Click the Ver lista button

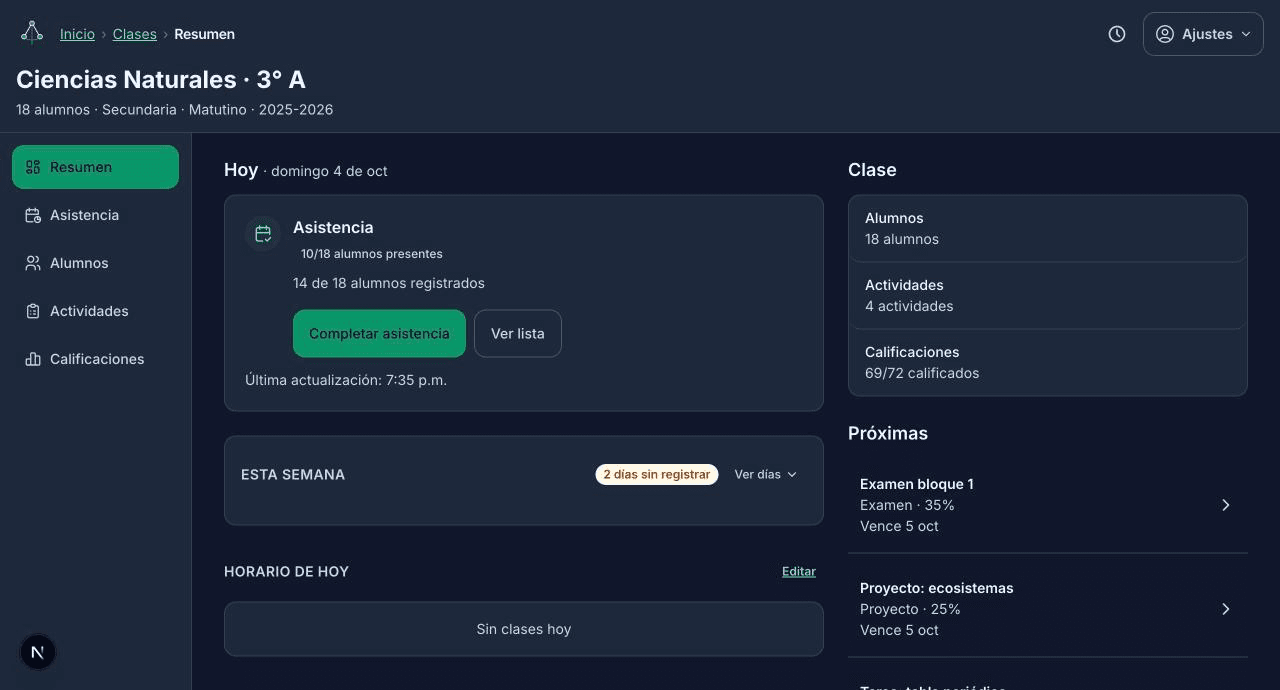pyautogui.click(x=518, y=333)
